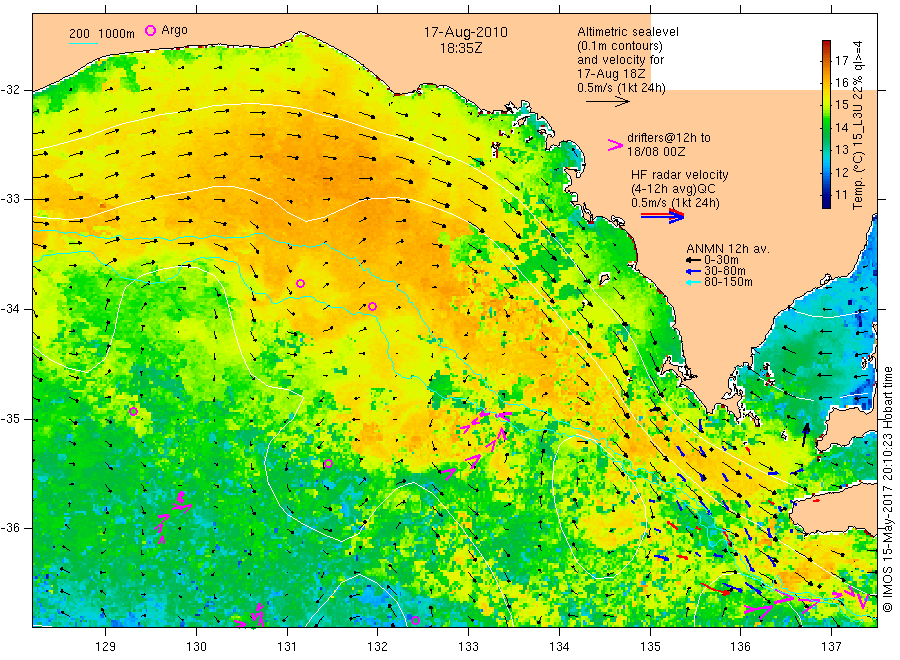Image resolution: width=900 pixels, height=660 pixels.
Task: Click the '200 1000m' depth contour label
Action: point(102,33)
